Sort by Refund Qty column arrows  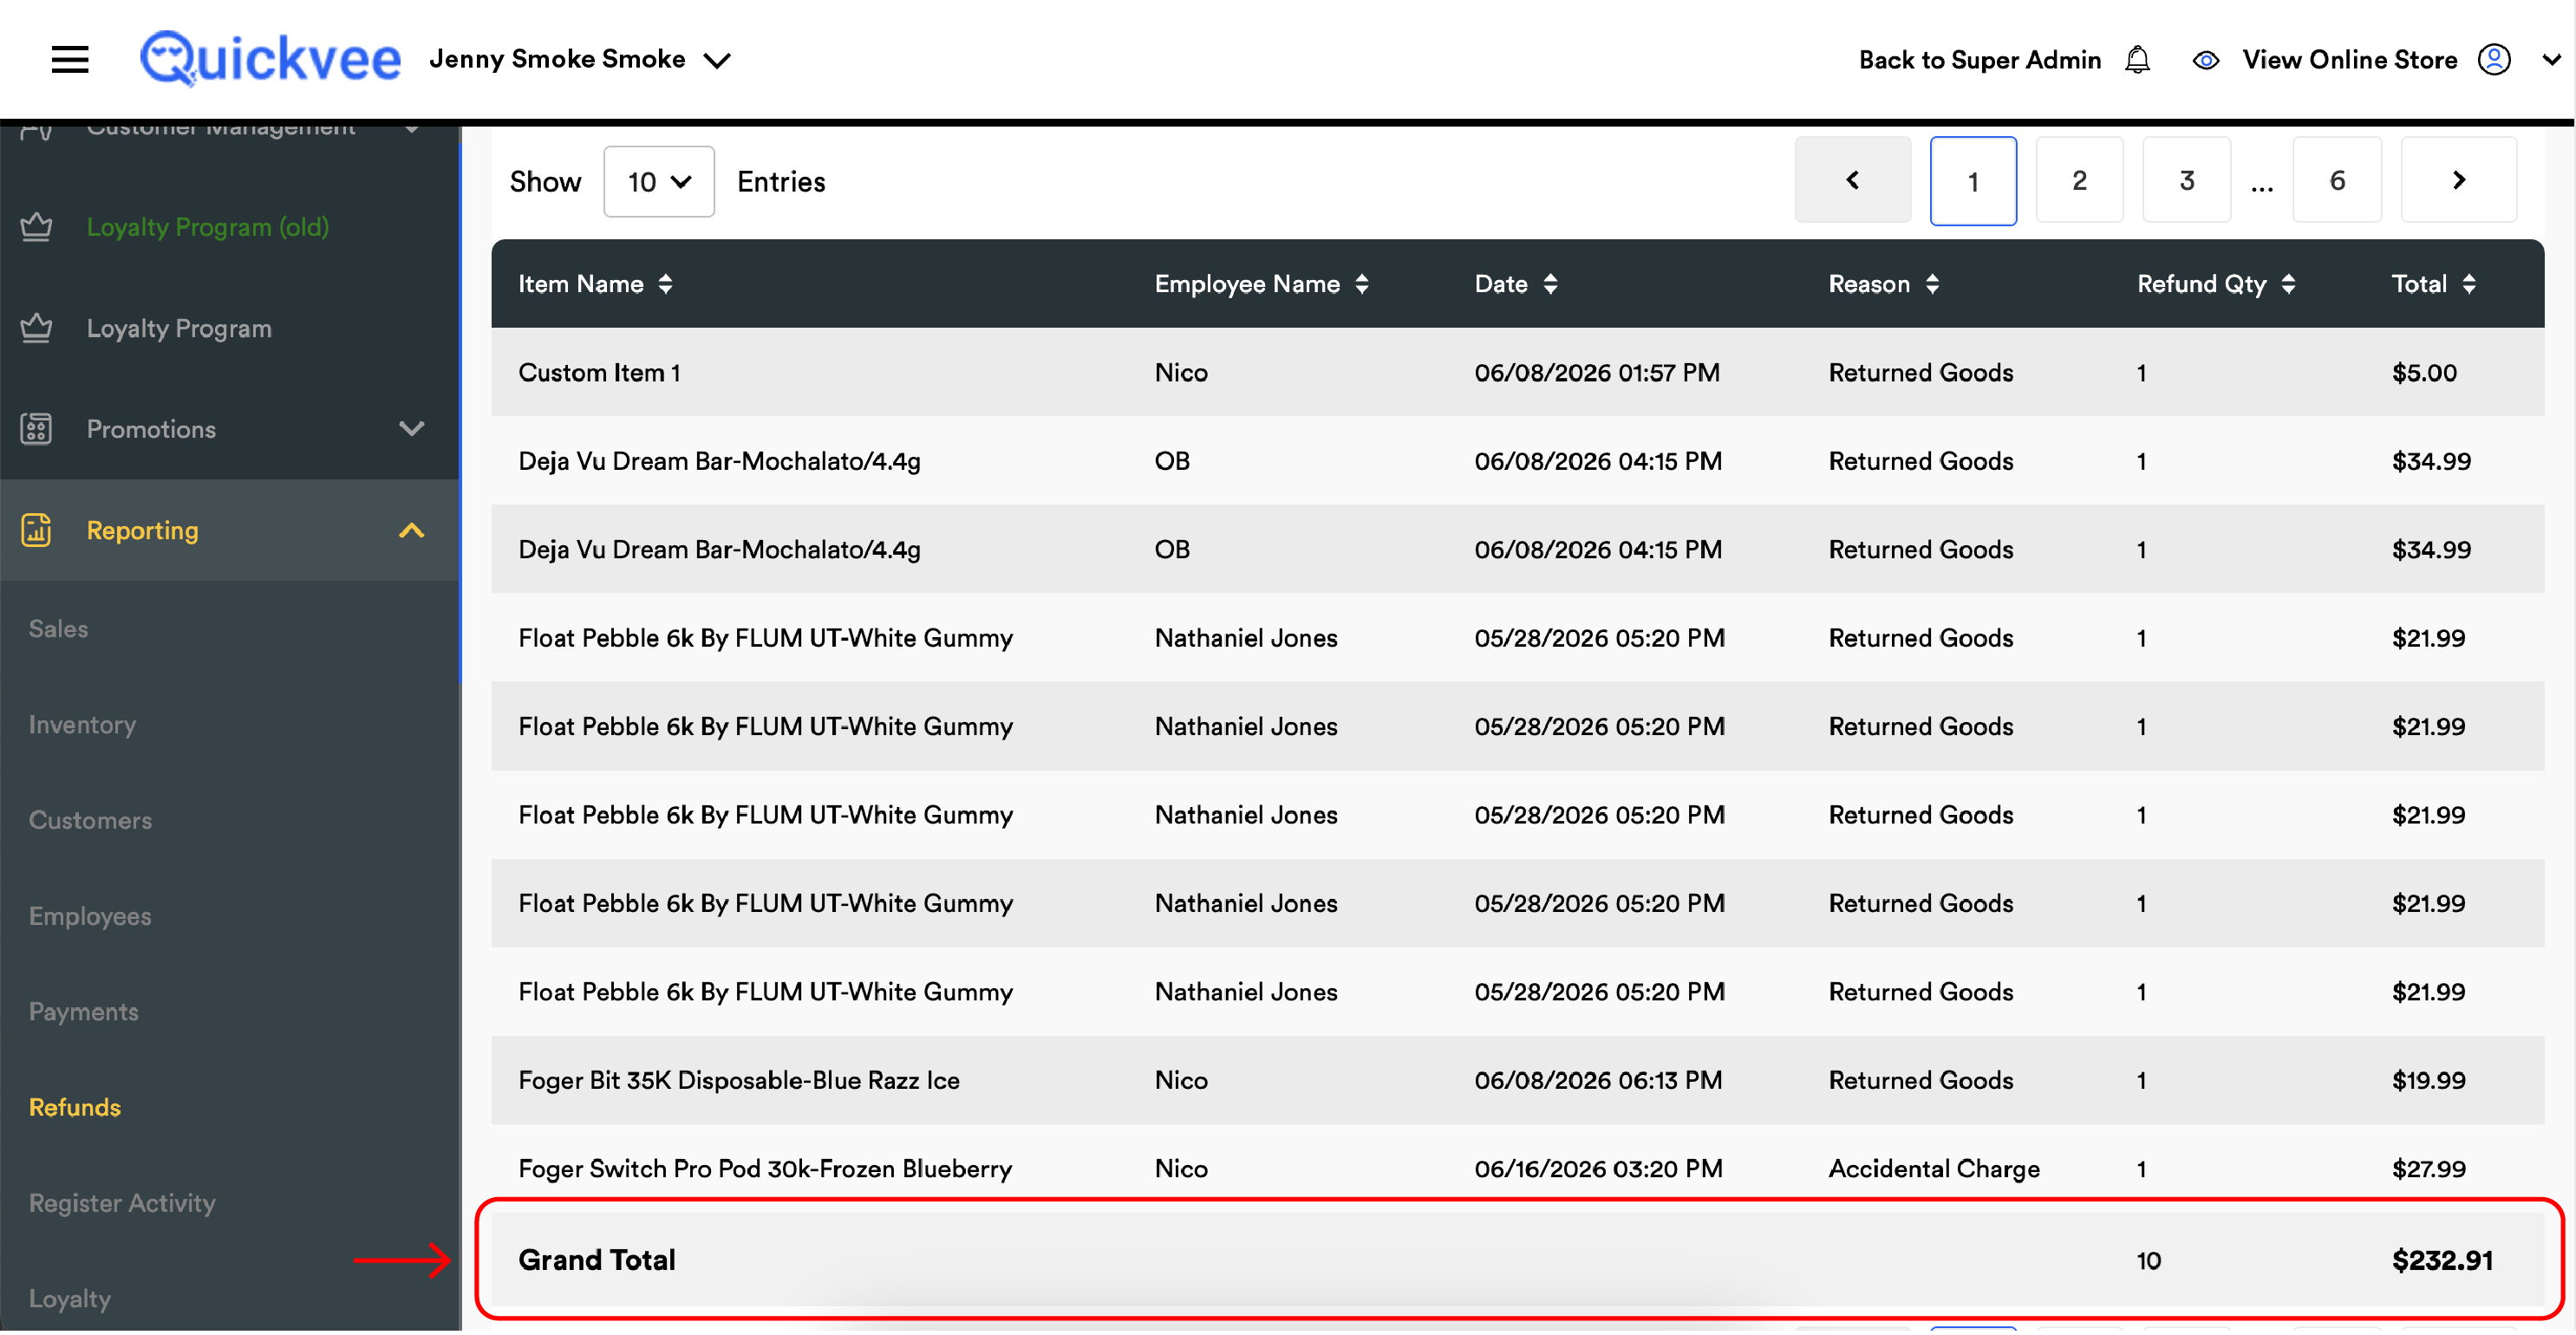[2288, 284]
